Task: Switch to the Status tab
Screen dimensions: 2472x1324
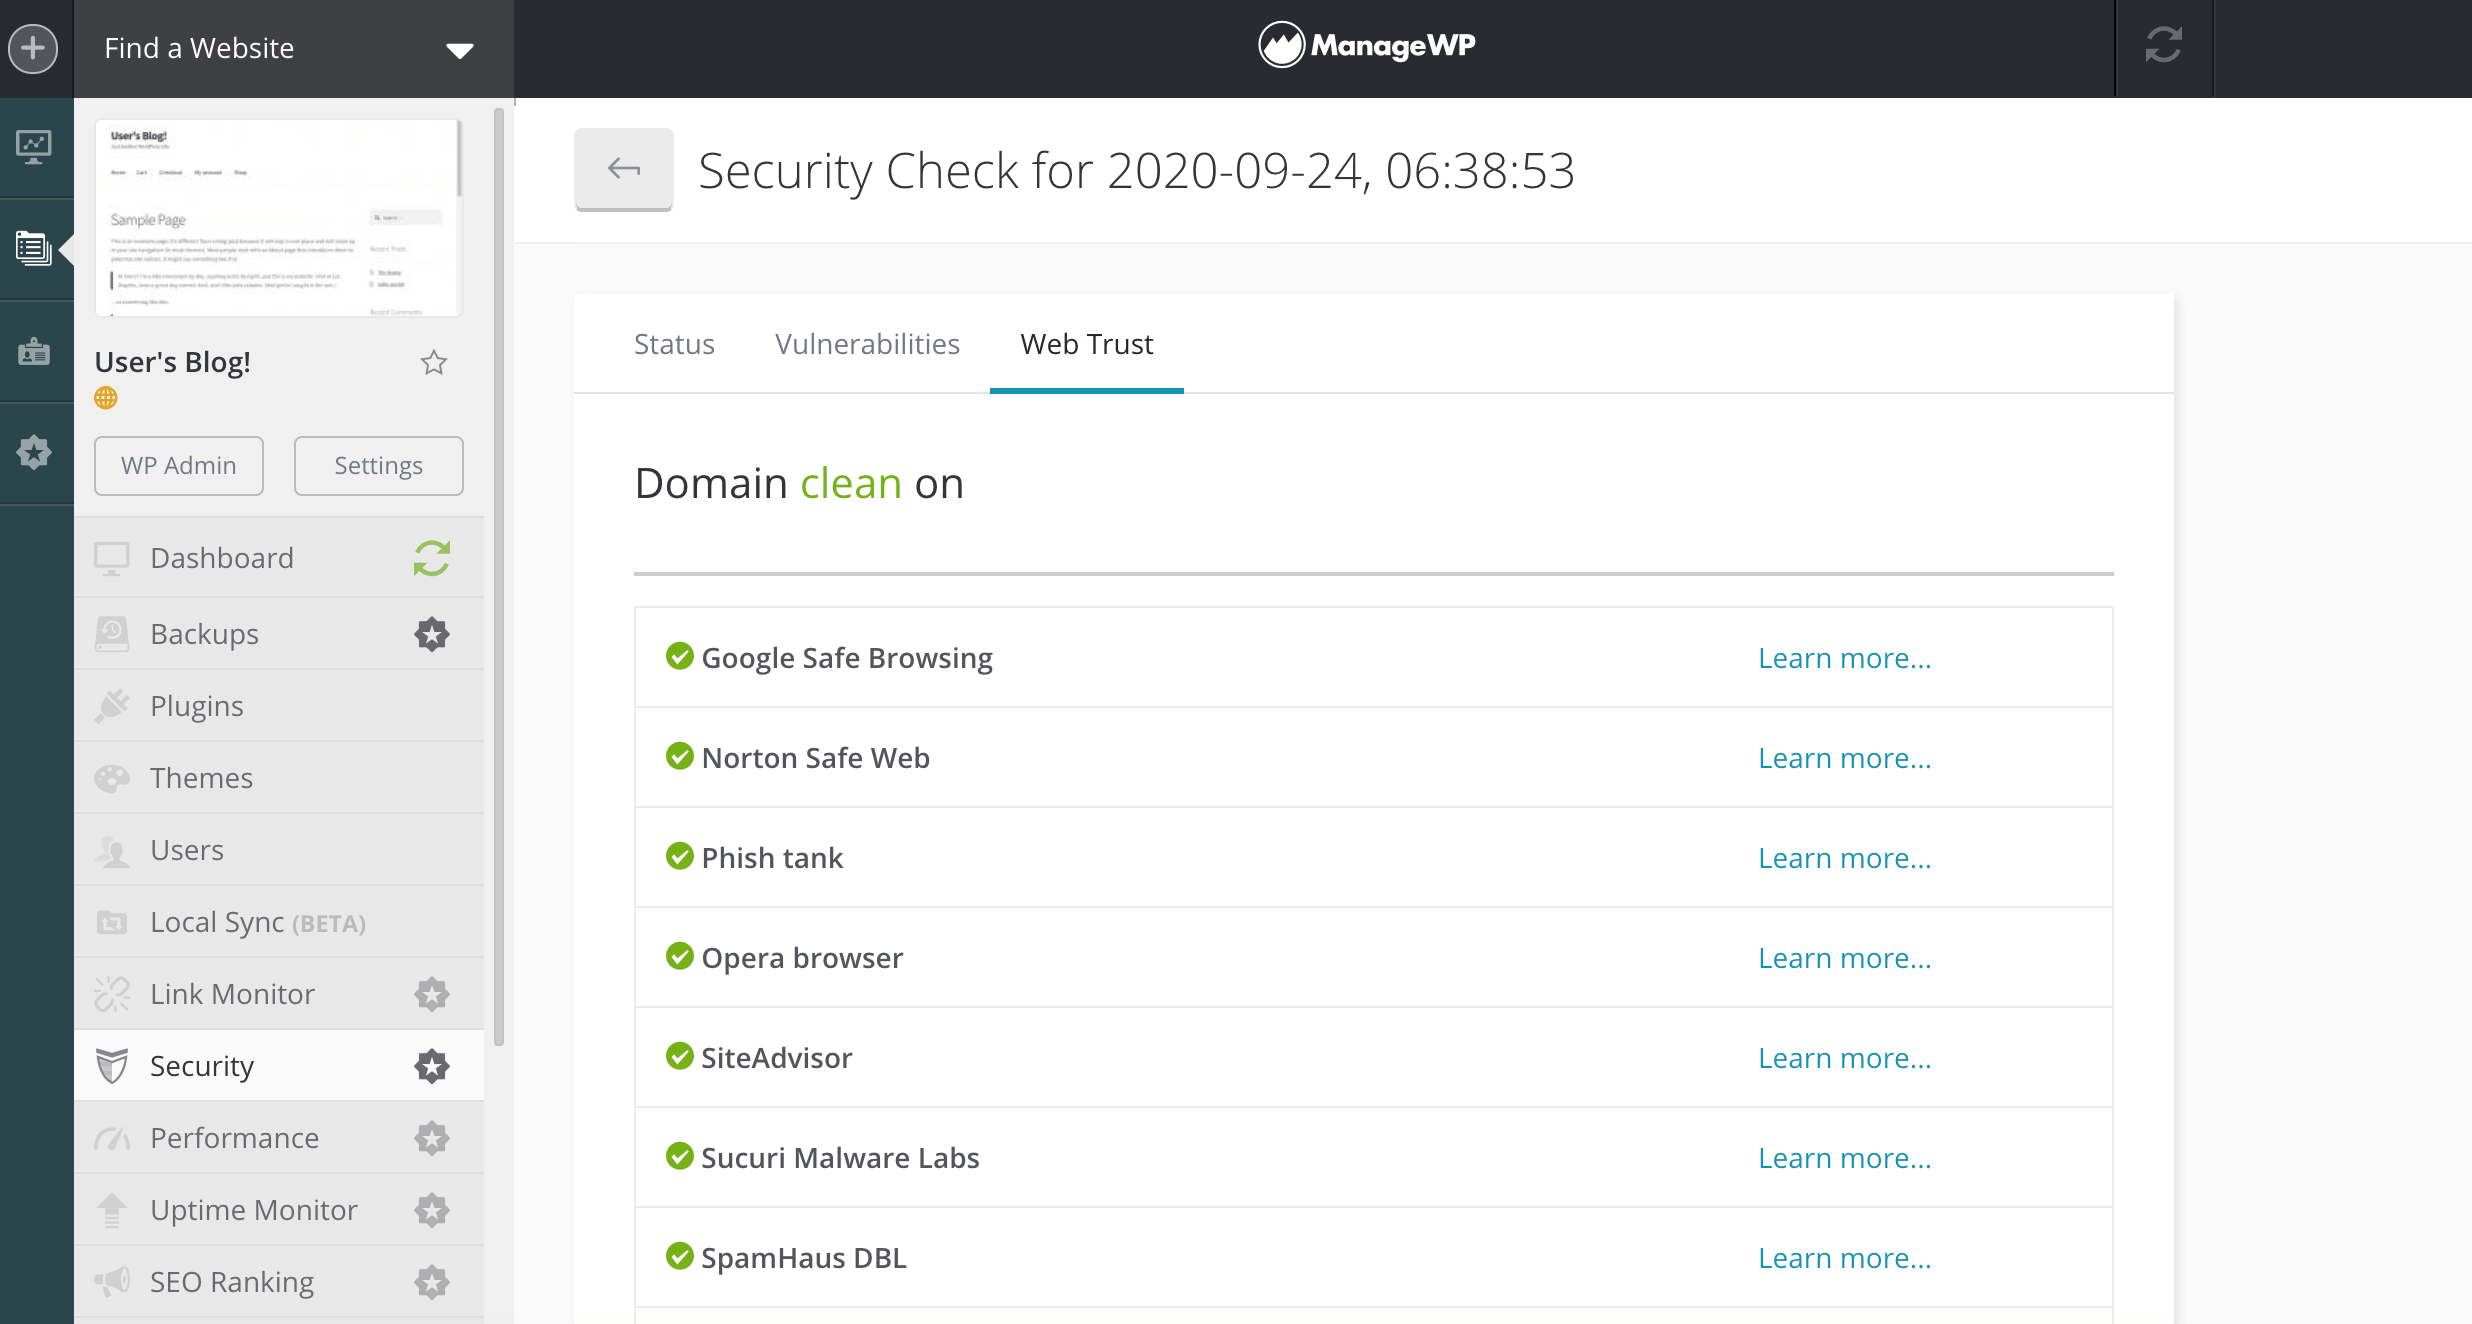Action: point(675,343)
